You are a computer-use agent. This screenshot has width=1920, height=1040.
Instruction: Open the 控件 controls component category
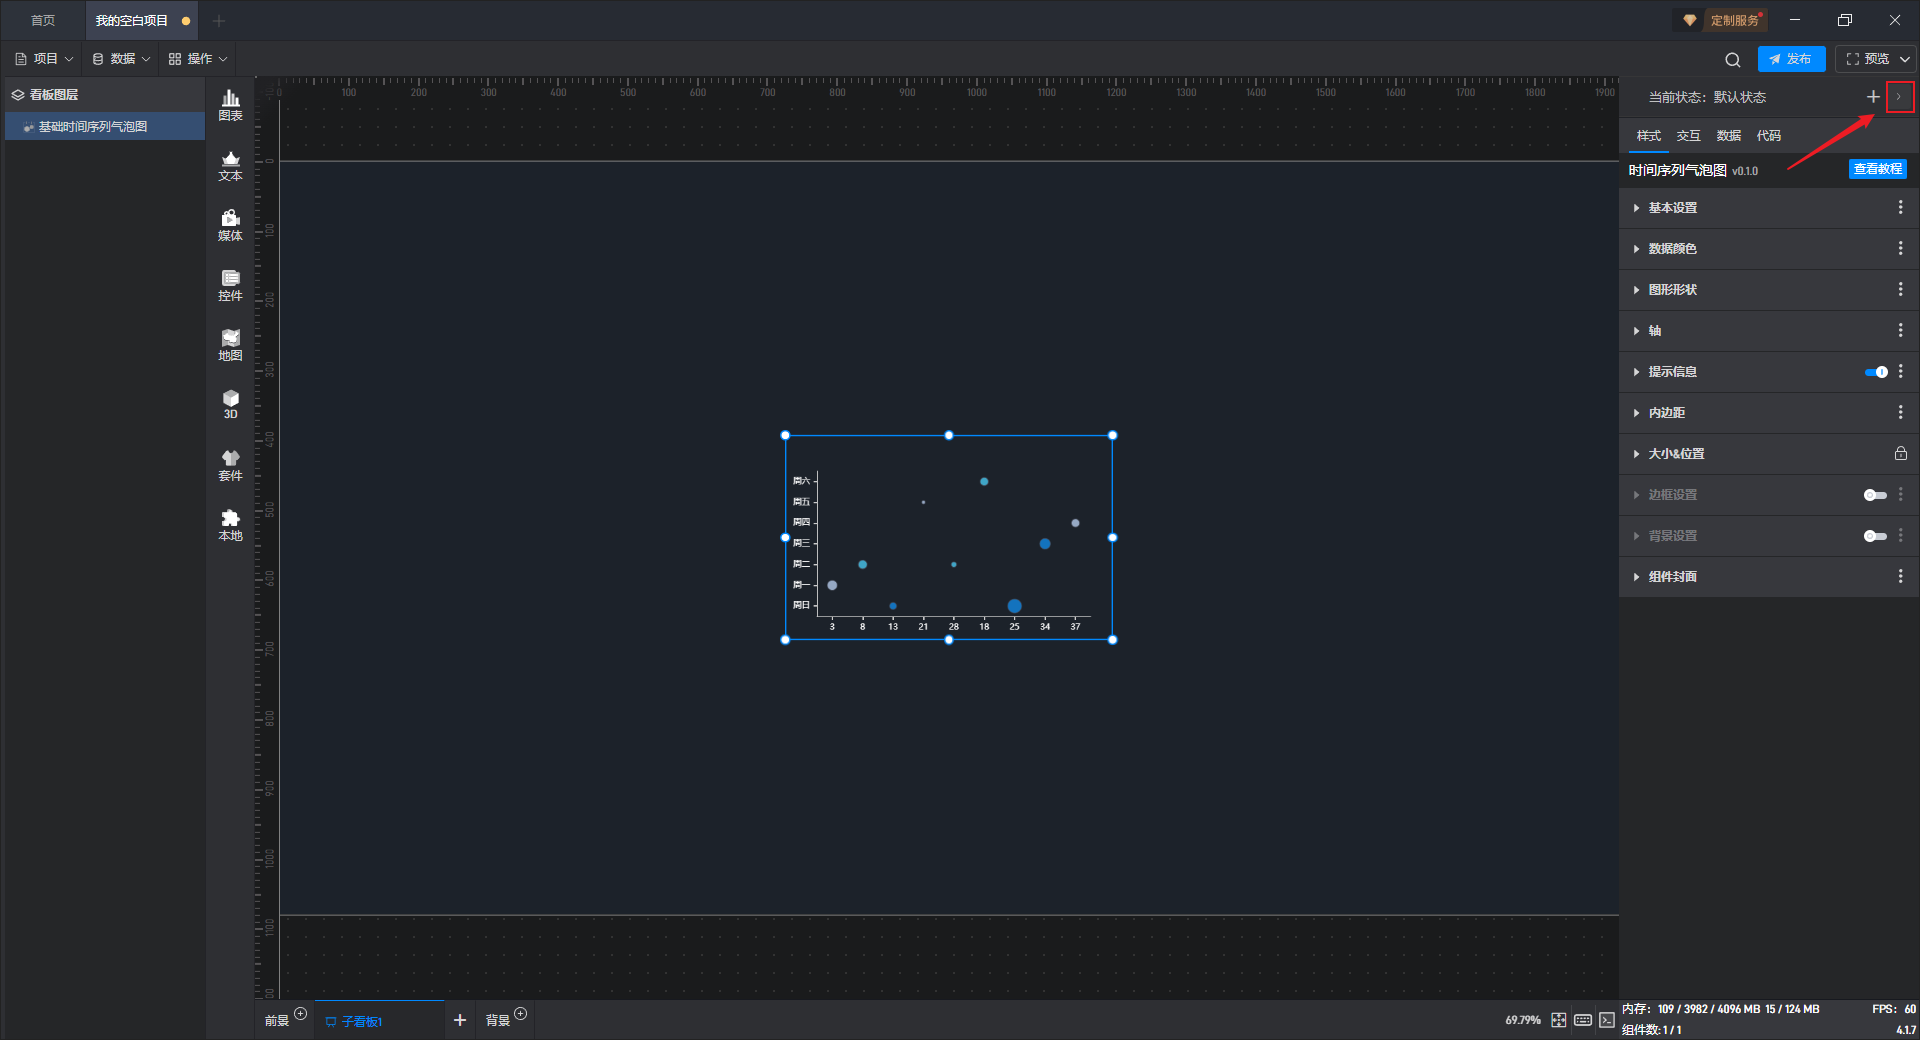(x=230, y=285)
